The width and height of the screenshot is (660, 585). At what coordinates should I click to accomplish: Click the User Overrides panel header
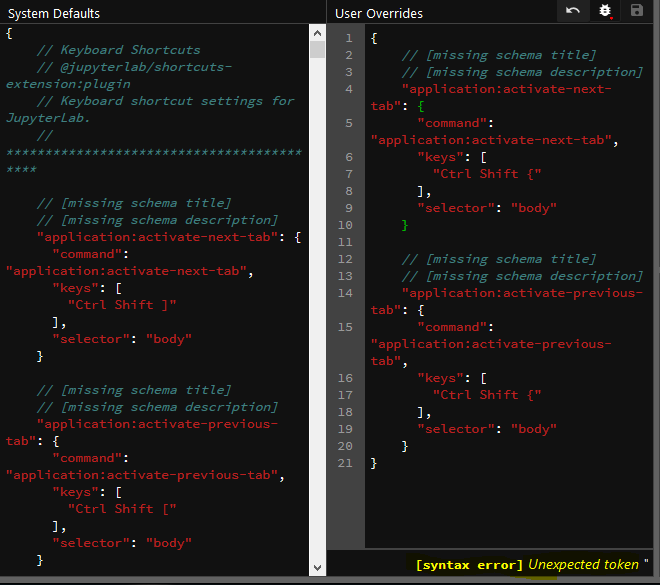coord(379,13)
